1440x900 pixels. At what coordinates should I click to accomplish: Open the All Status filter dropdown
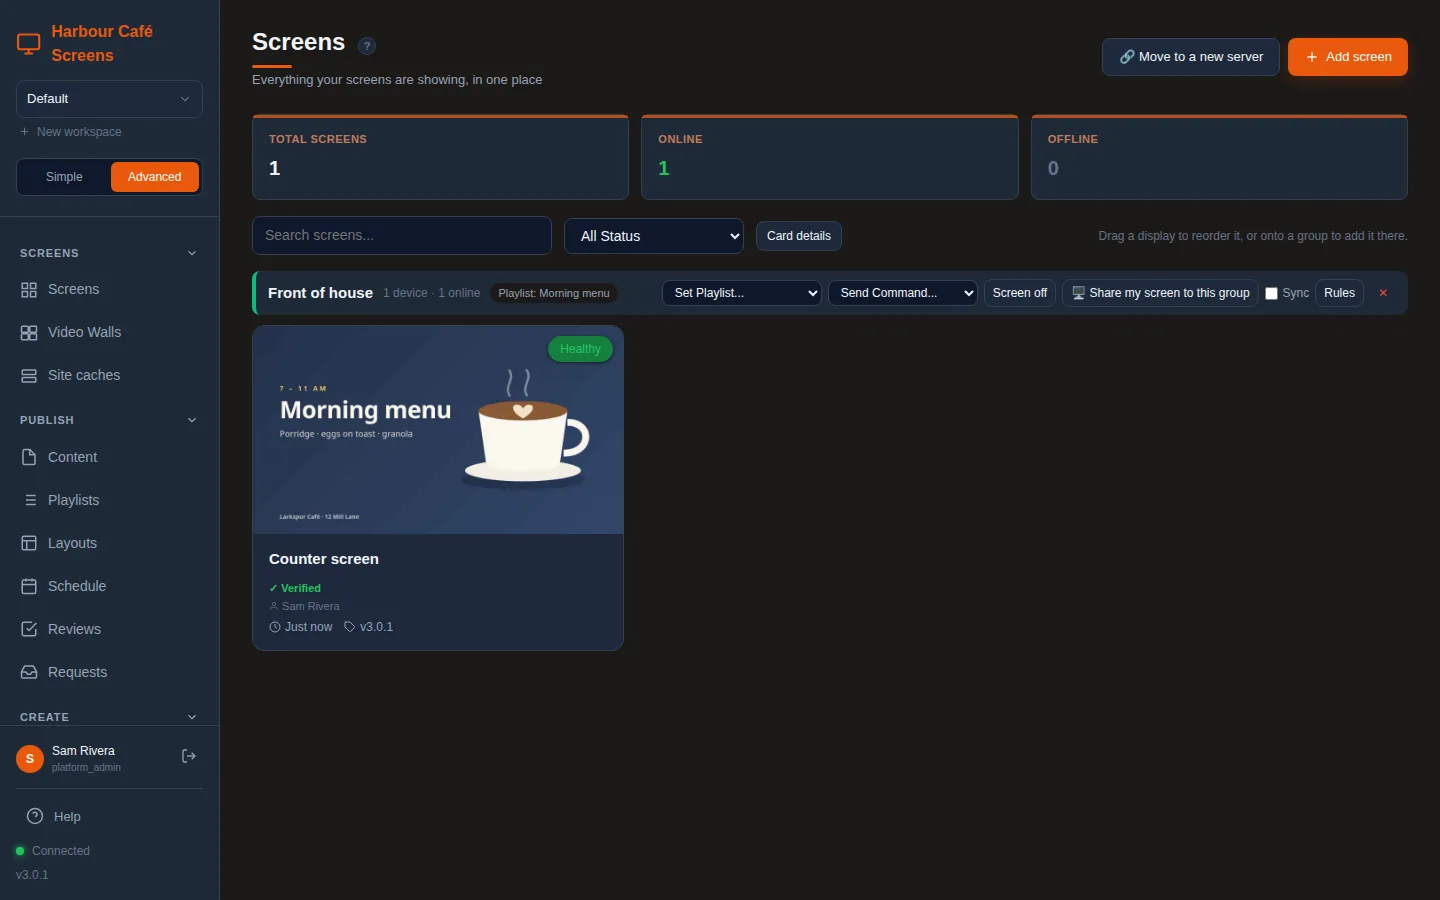tap(654, 236)
